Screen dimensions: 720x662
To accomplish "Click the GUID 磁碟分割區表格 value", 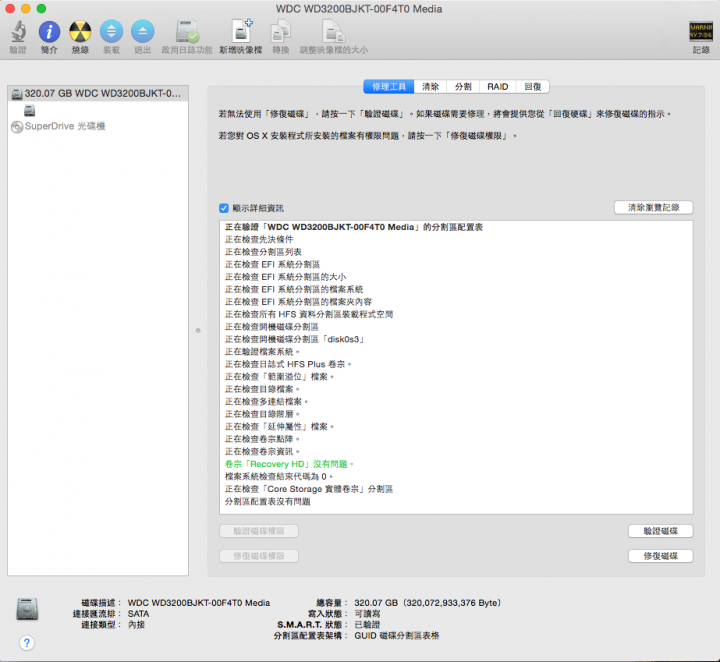I will tap(397, 636).
